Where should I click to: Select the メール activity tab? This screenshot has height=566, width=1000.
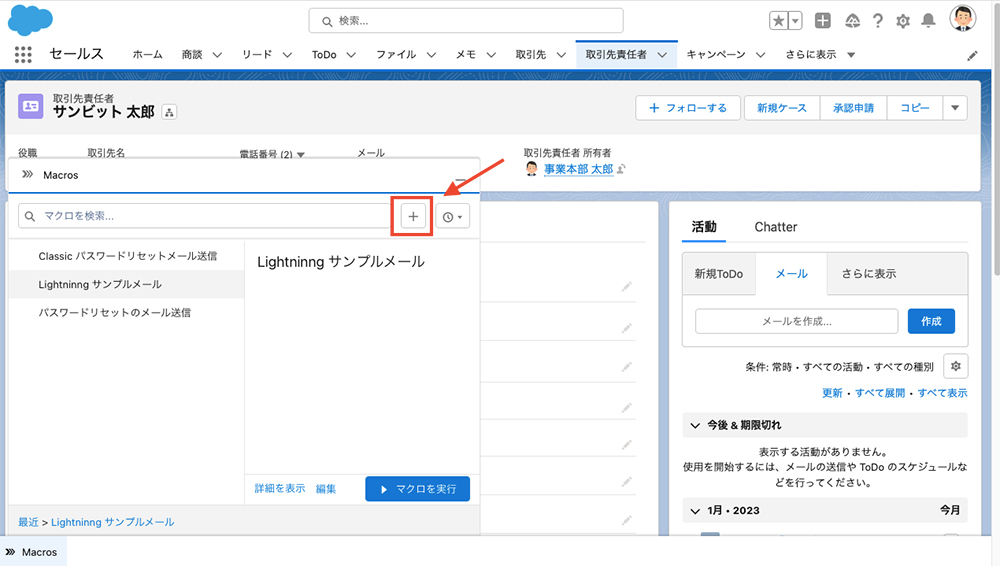point(791,274)
